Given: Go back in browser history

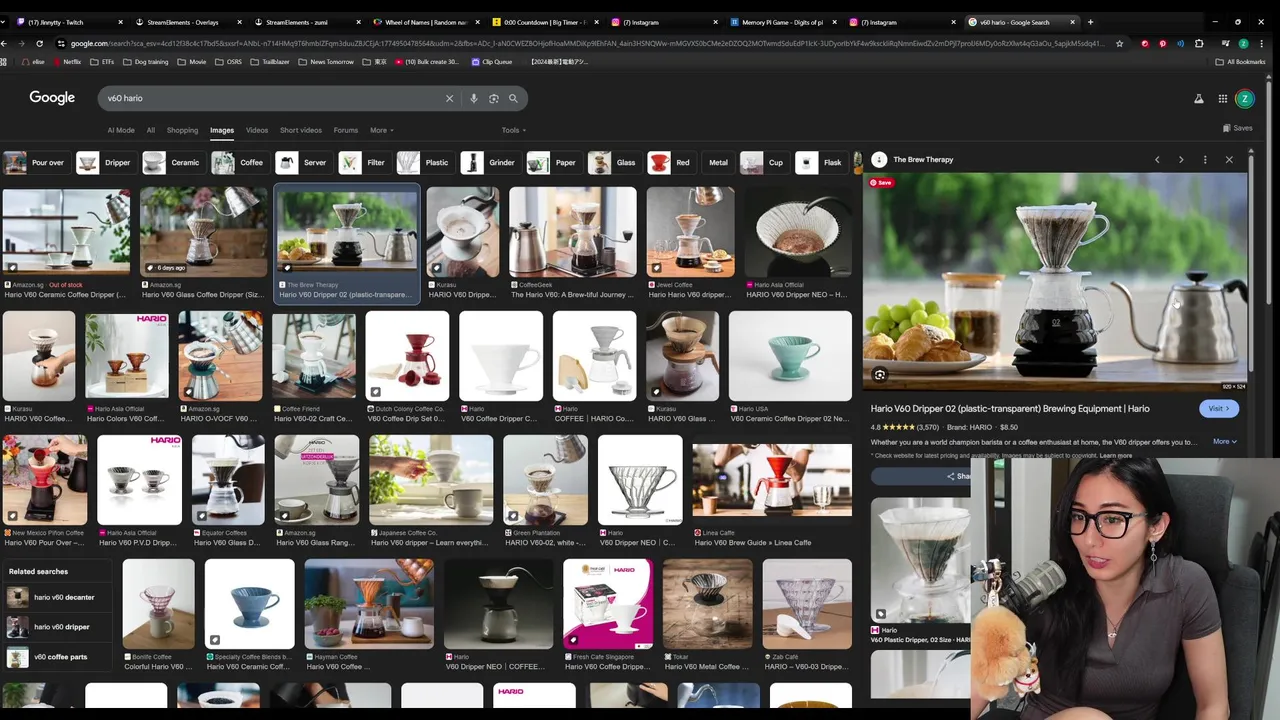Looking at the screenshot, I should [4, 43].
